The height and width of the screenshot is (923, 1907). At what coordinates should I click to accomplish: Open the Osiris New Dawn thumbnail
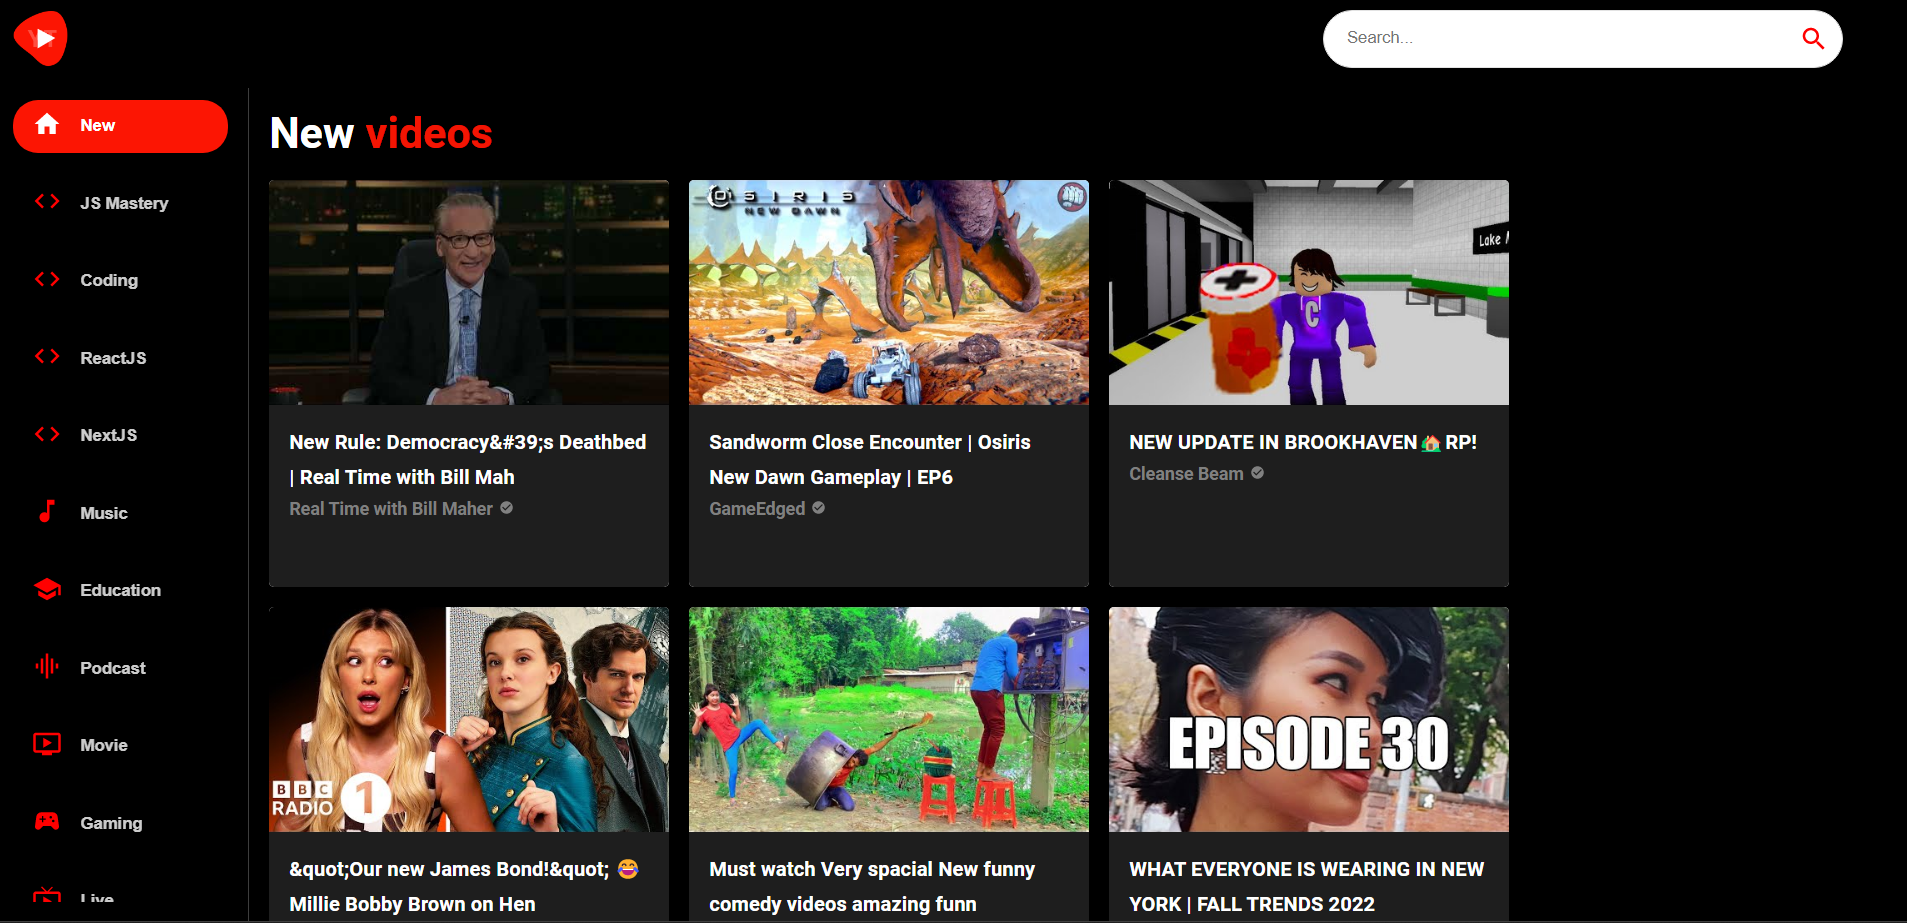coord(889,292)
